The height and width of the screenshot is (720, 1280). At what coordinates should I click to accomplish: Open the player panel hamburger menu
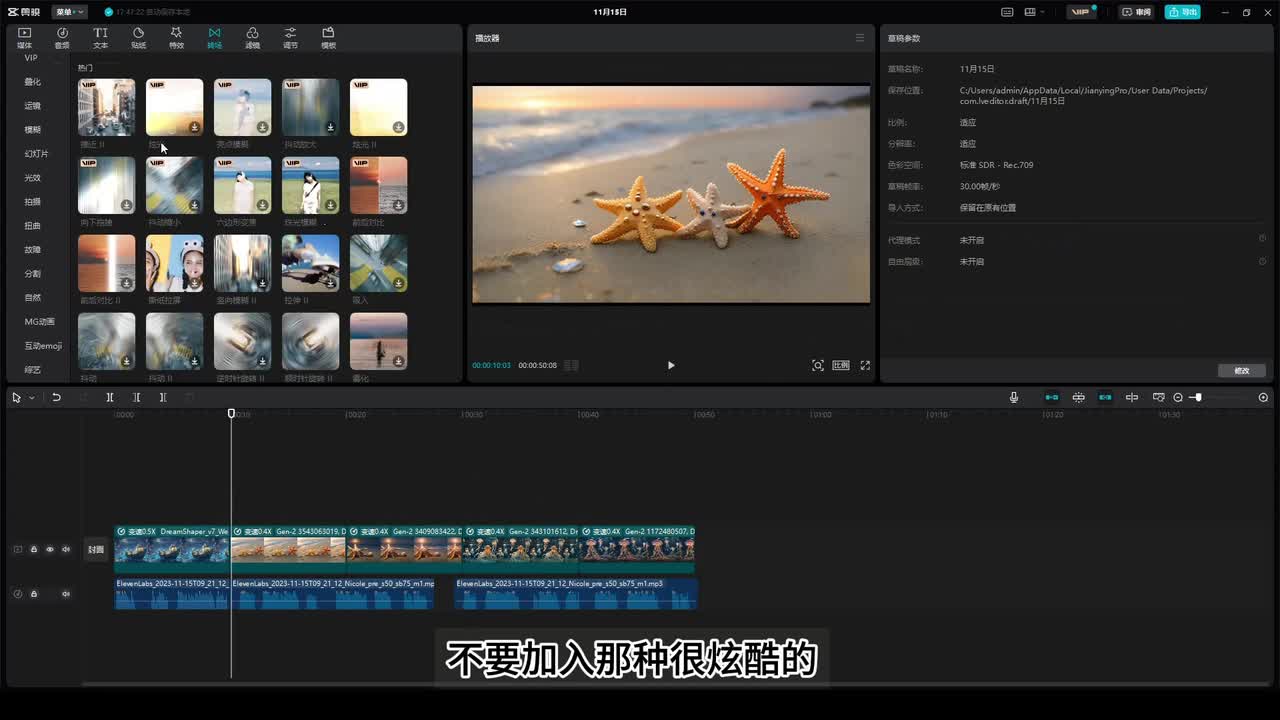(x=859, y=38)
